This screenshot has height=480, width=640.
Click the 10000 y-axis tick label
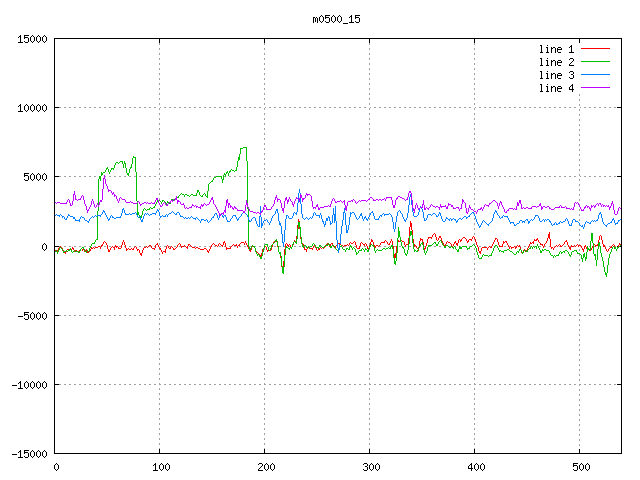tap(32, 108)
